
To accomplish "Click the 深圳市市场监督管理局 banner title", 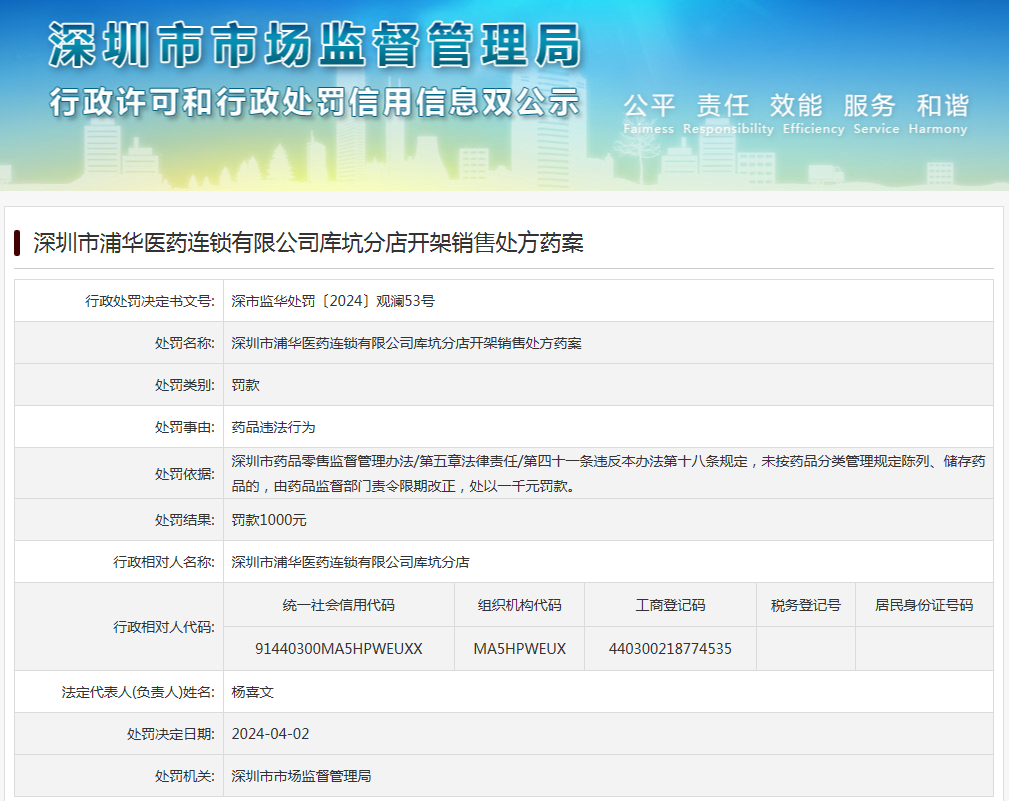I will (315, 45).
